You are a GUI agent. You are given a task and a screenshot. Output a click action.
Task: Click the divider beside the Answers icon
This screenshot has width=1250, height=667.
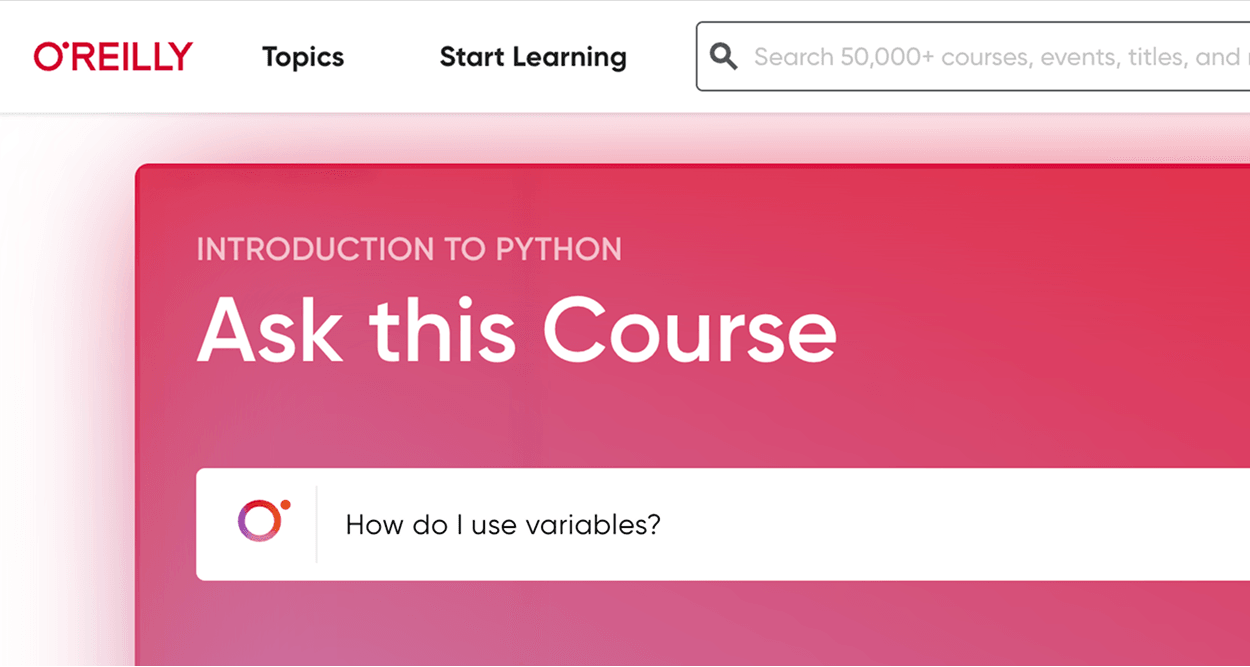pos(317,524)
